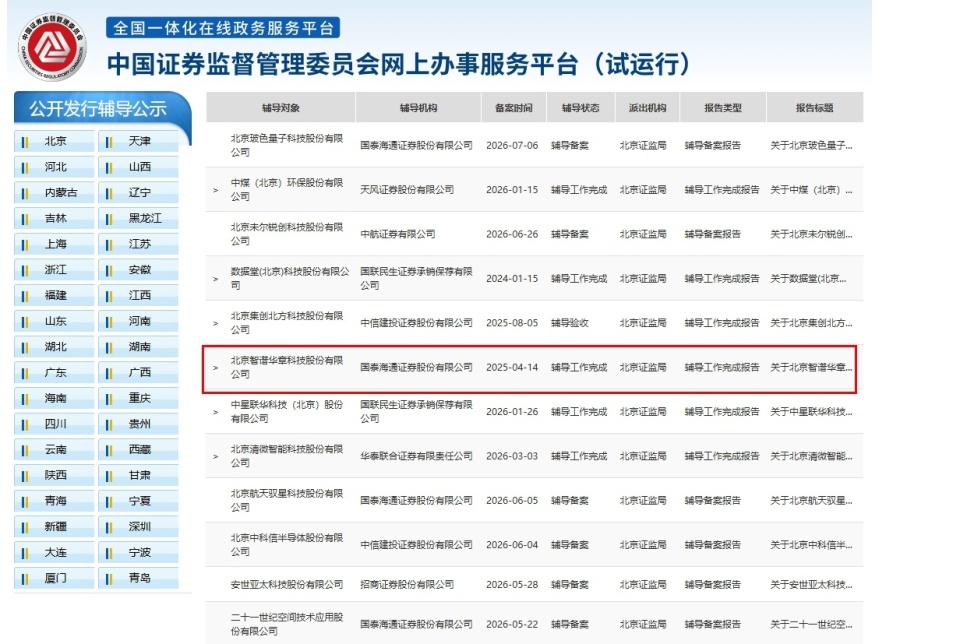
Task: Click the 备案时间 column header
Action: (514, 108)
